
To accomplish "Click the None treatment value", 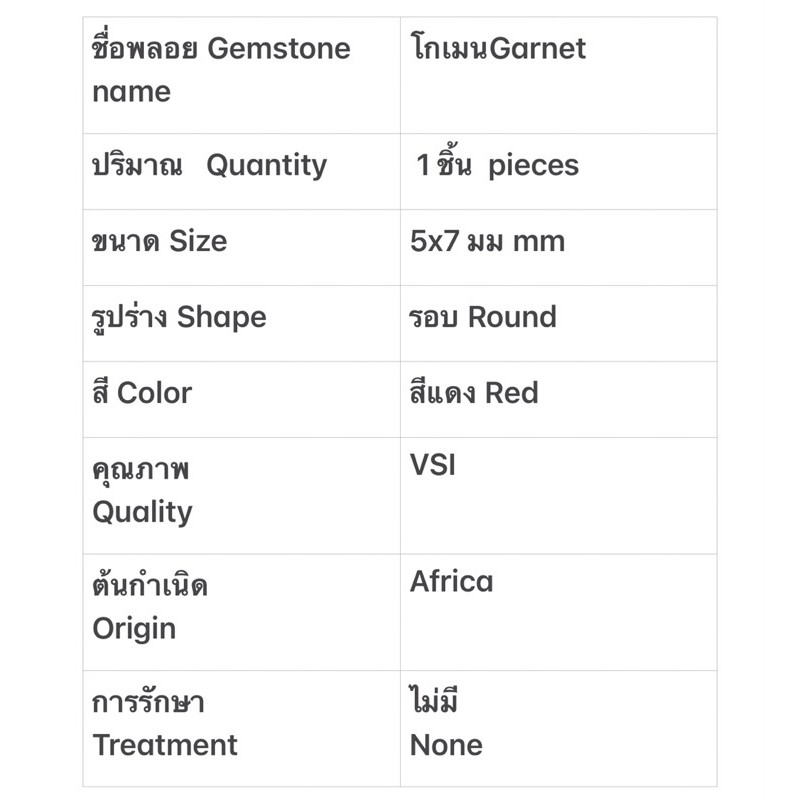I will point(446,745).
